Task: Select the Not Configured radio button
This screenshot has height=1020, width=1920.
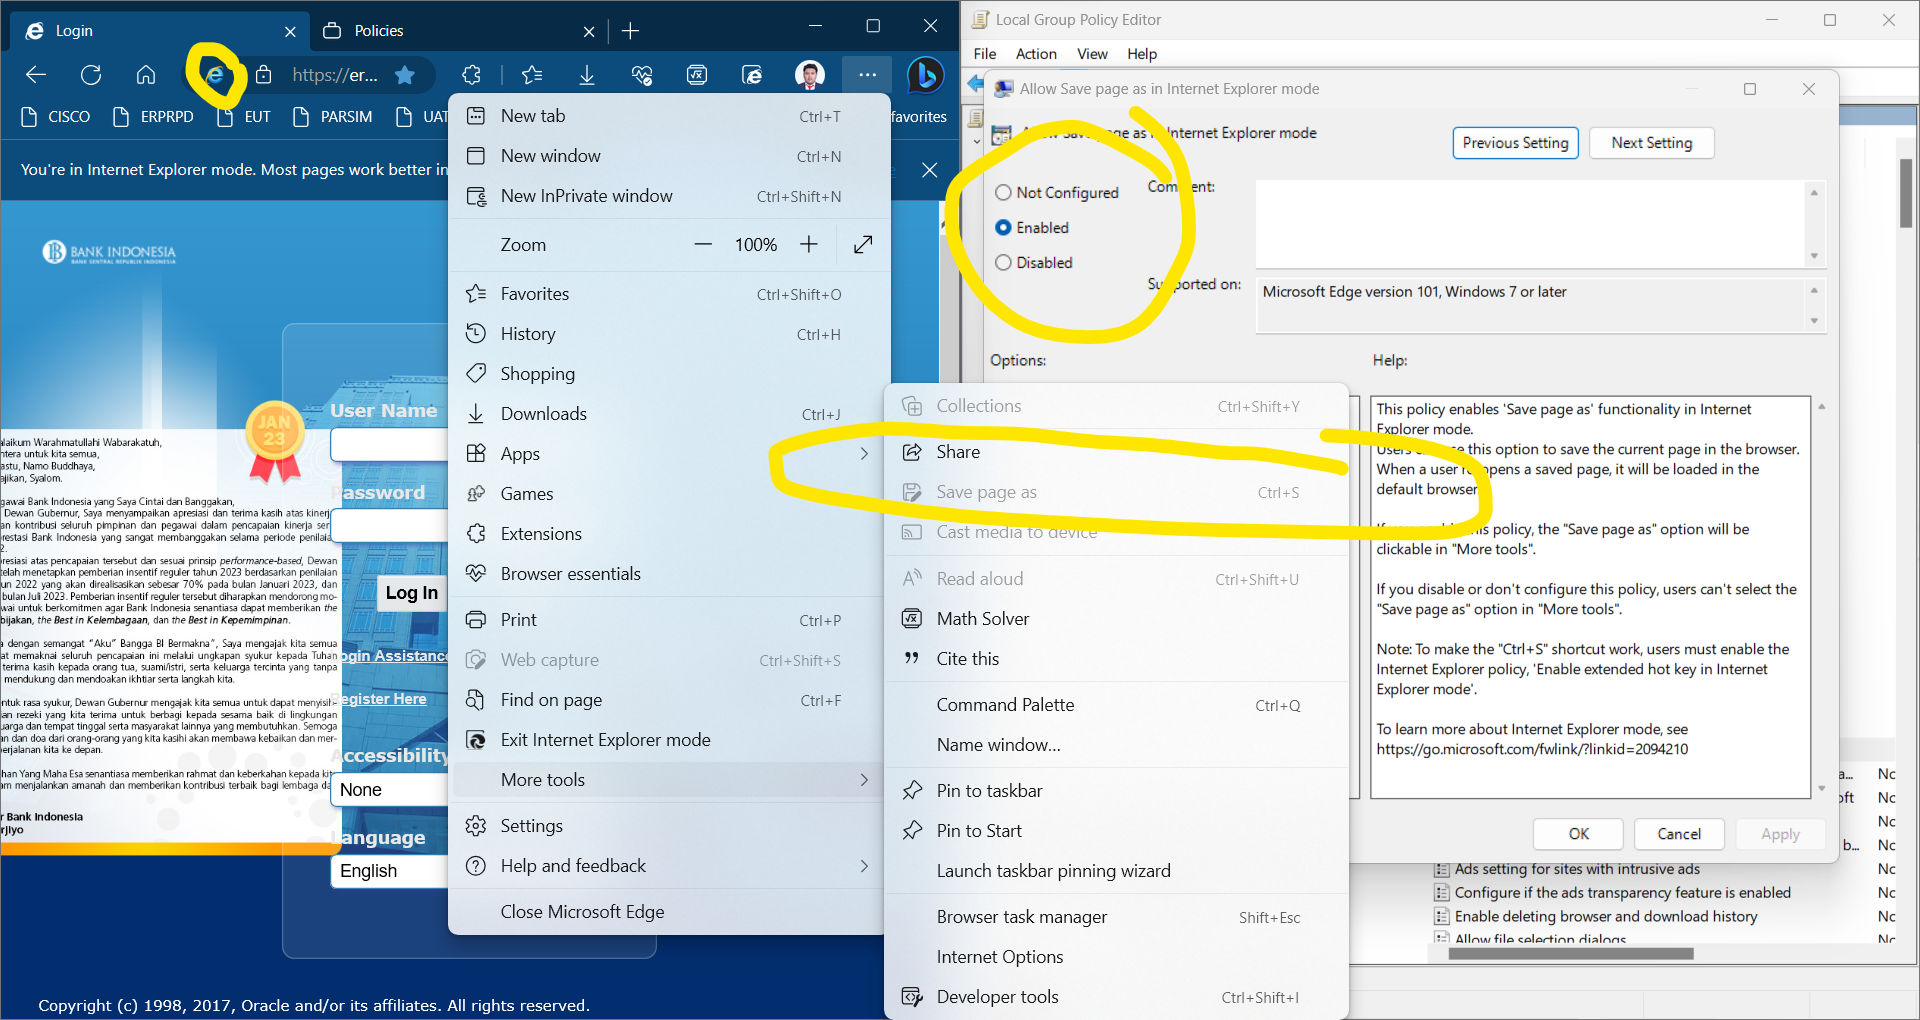Action: point(1003,193)
